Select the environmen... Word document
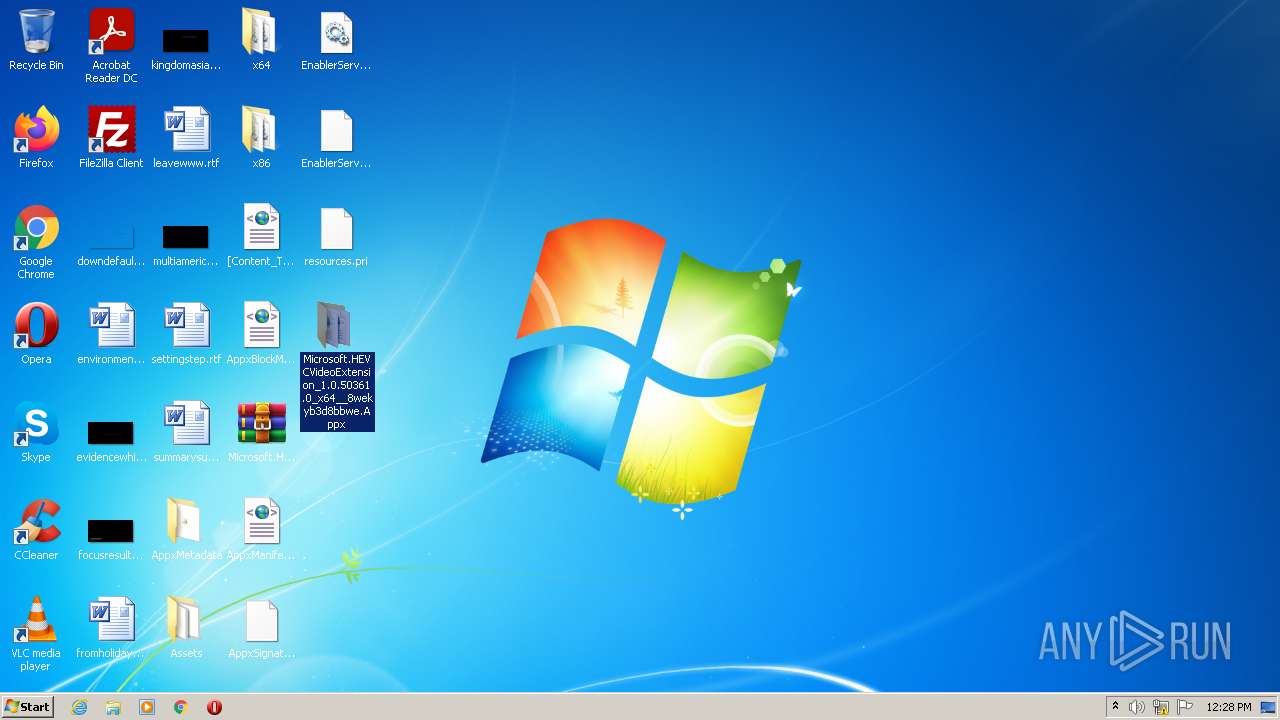 pyautogui.click(x=111, y=334)
